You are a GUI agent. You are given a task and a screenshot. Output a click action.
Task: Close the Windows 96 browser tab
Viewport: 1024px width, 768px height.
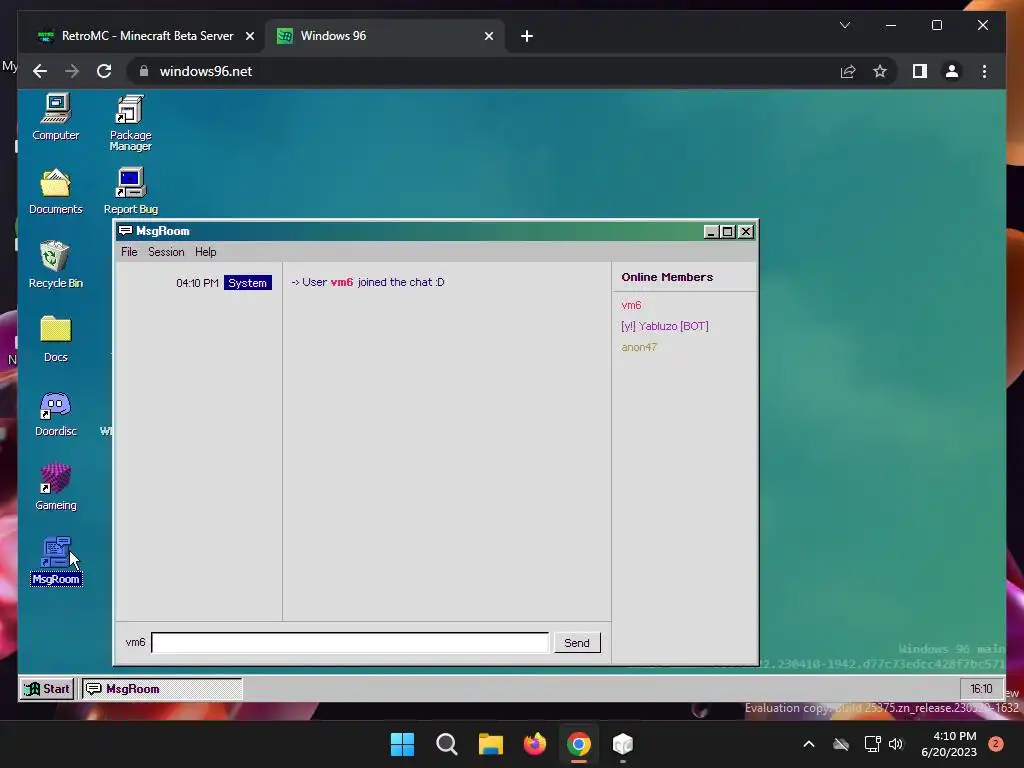click(488, 36)
